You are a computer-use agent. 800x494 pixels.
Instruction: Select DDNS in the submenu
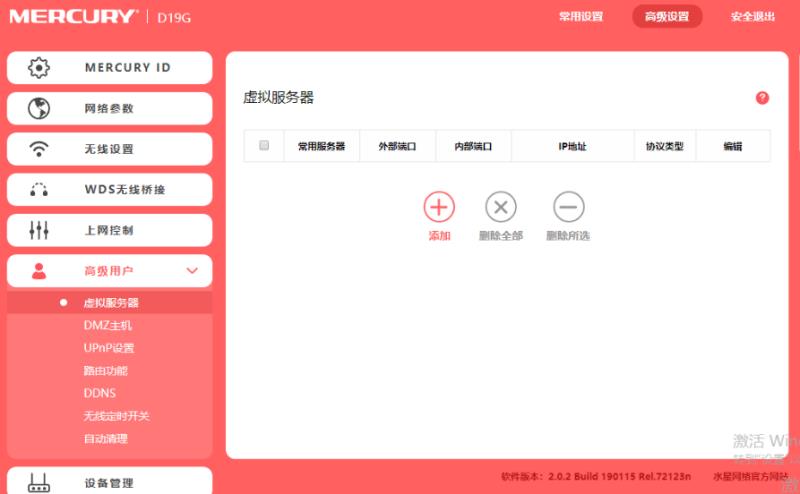pos(100,393)
